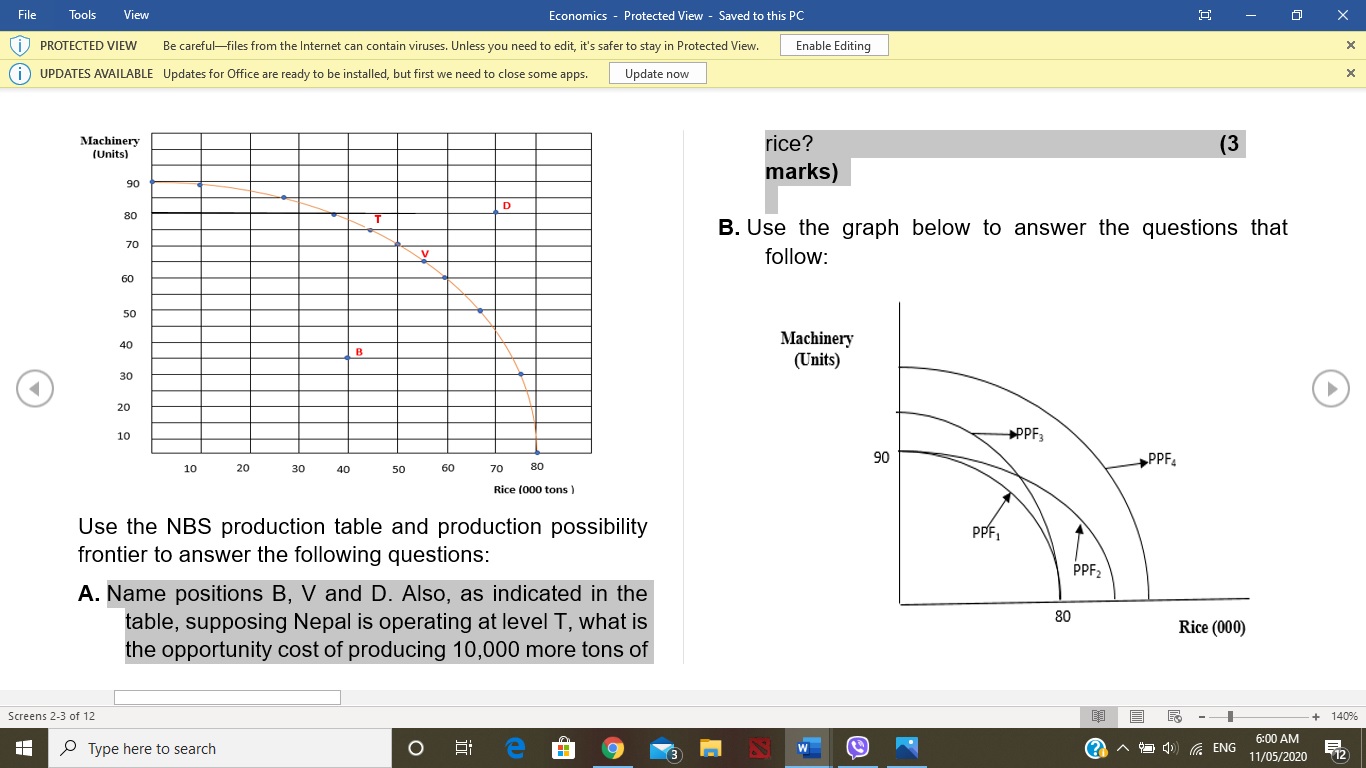1366x768 pixels.
Task: Advance to the next screen with the right arrow
Action: 1331,388
